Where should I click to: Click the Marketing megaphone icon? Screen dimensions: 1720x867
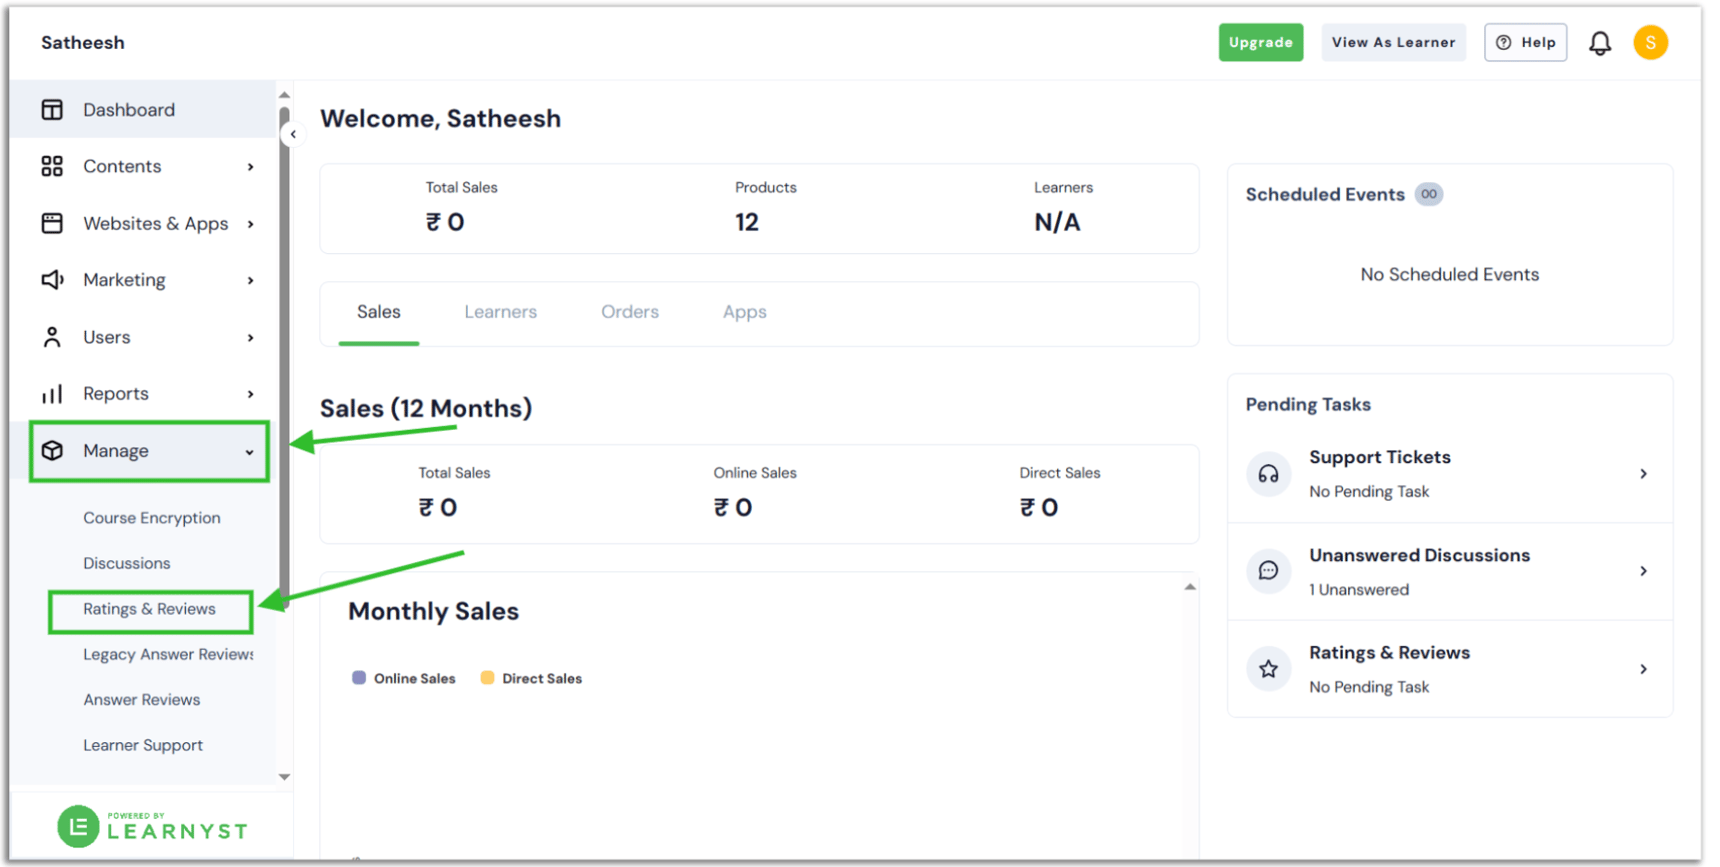click(52, 280)
